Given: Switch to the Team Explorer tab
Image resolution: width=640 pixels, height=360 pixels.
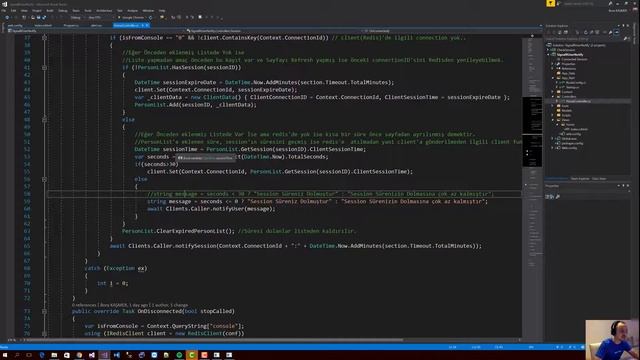Looking at the screenshot, I should point(580,179).
